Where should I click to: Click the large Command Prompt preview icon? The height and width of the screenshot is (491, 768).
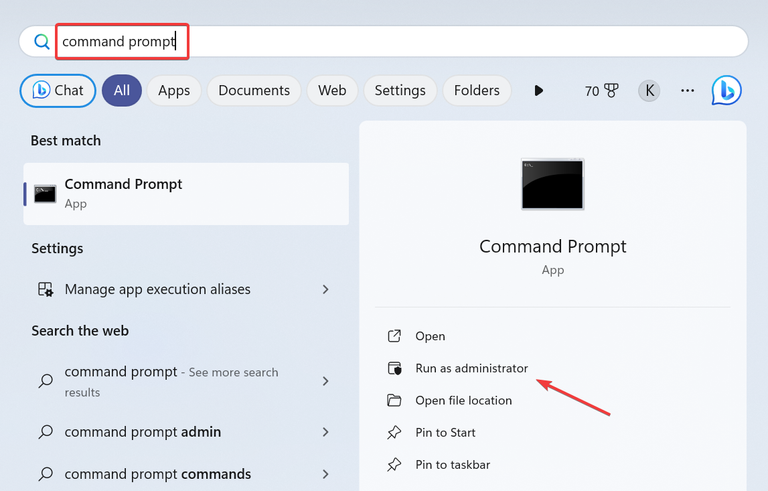coord(552,184)
